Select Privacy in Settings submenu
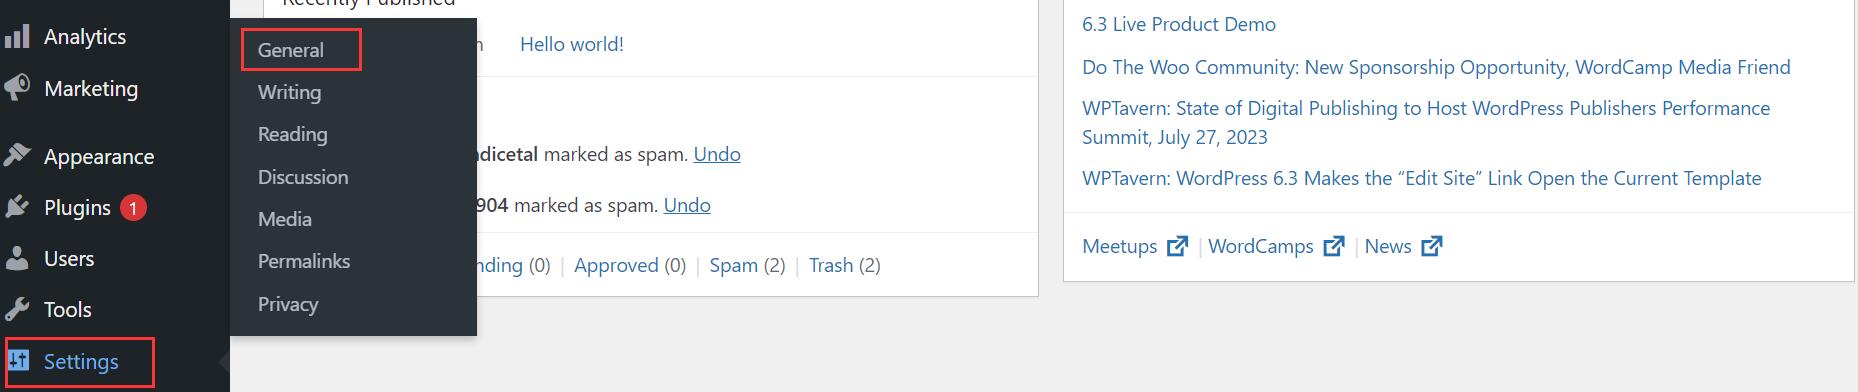The image size is (1858, 392). [x=288, y=304]
